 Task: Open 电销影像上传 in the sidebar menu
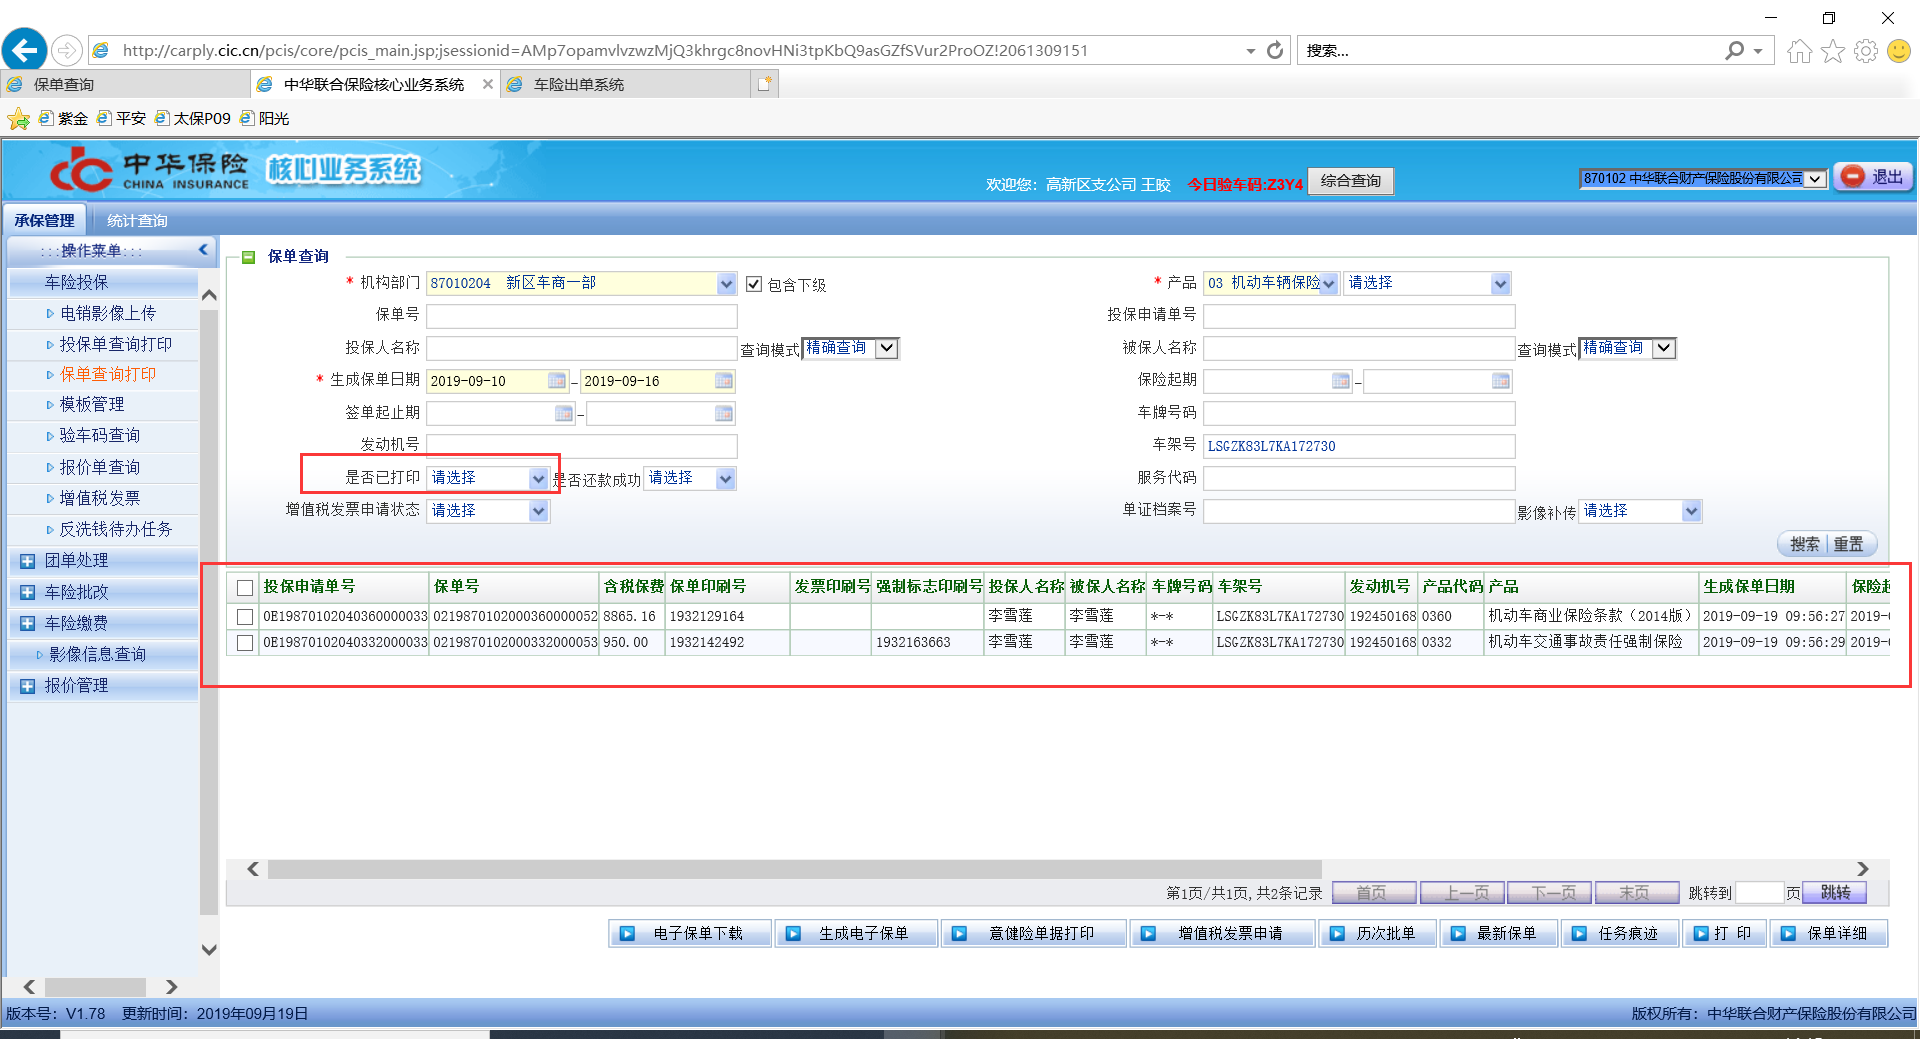(x=108, y=314)
